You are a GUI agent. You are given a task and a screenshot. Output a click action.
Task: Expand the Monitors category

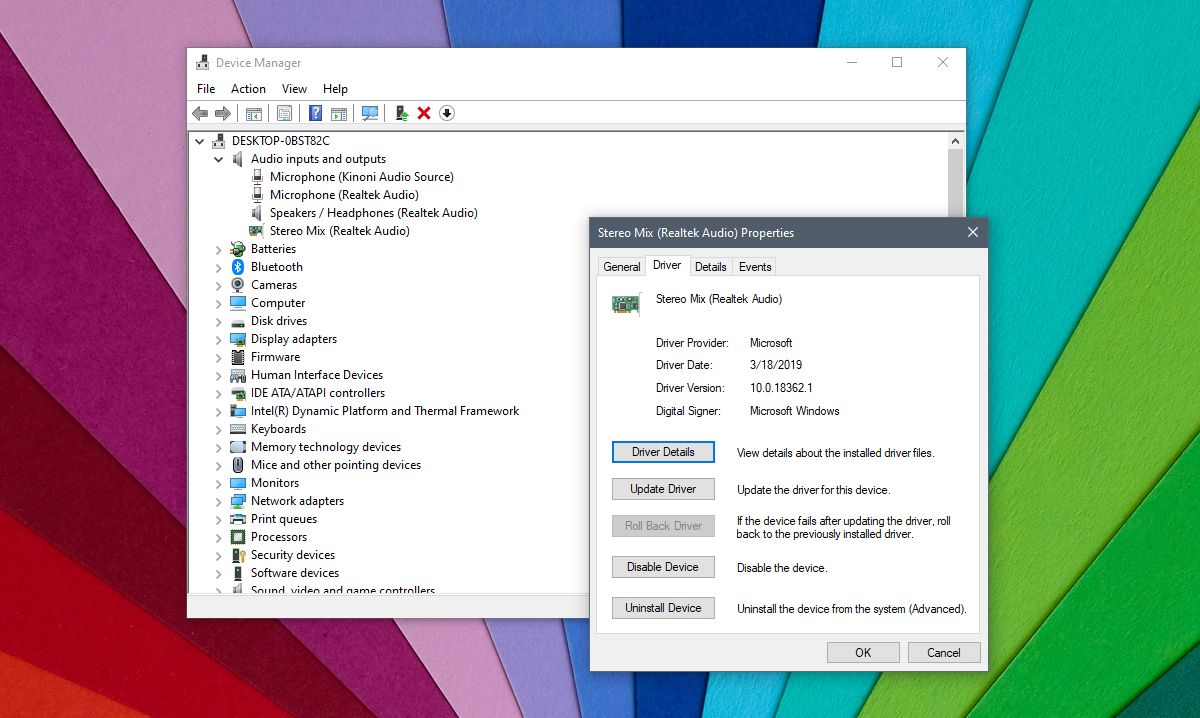tap(219, 483)
